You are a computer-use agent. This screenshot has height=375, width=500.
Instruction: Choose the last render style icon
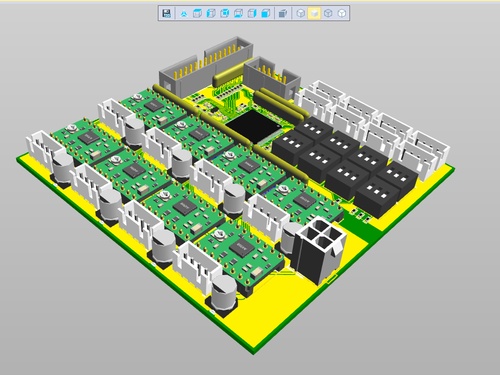342,13
